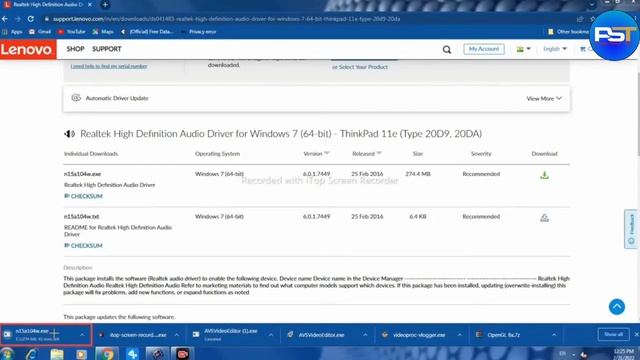The width and height of the screenshot is (640, 360).
Task: Click the 274.4 MB size cell
Action: coord(418,174)
